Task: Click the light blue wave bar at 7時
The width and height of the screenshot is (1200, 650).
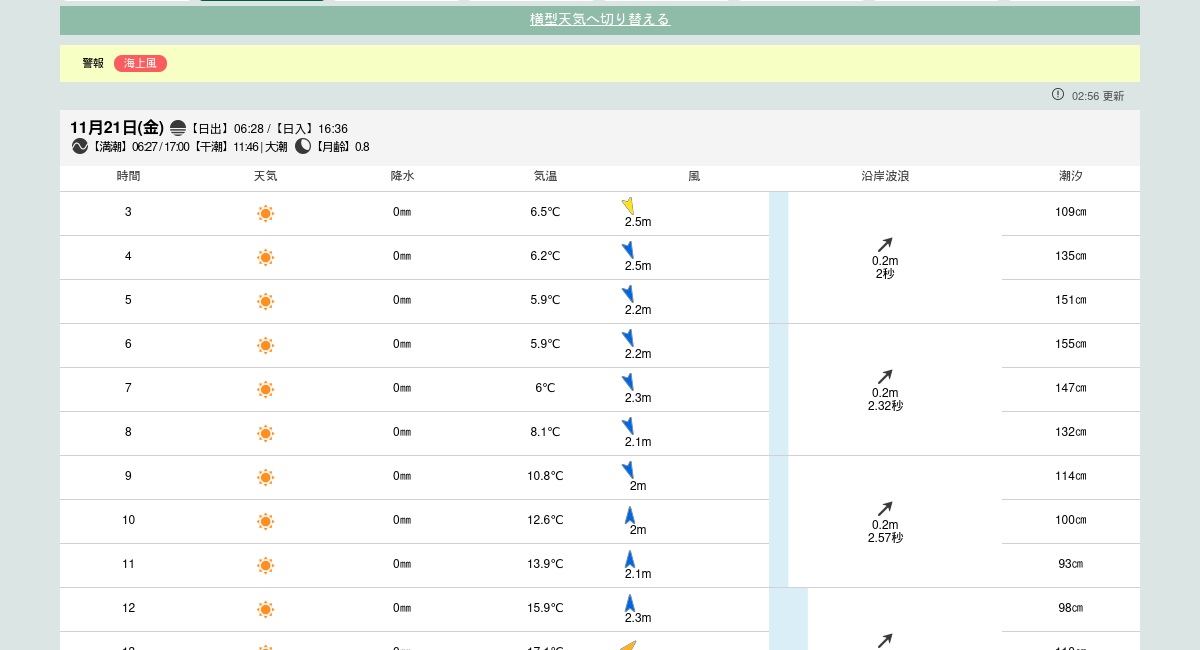Action: tap(778, 389)
